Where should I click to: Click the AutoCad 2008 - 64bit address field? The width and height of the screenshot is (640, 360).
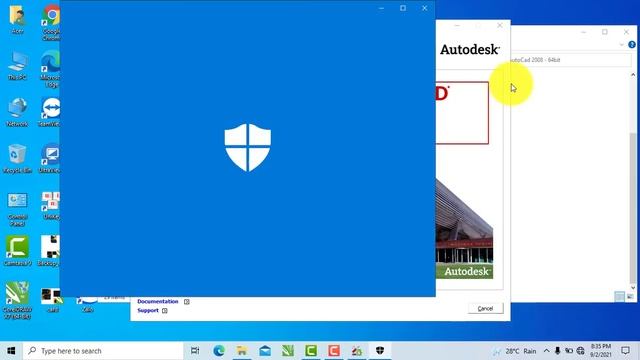[571, 60]
